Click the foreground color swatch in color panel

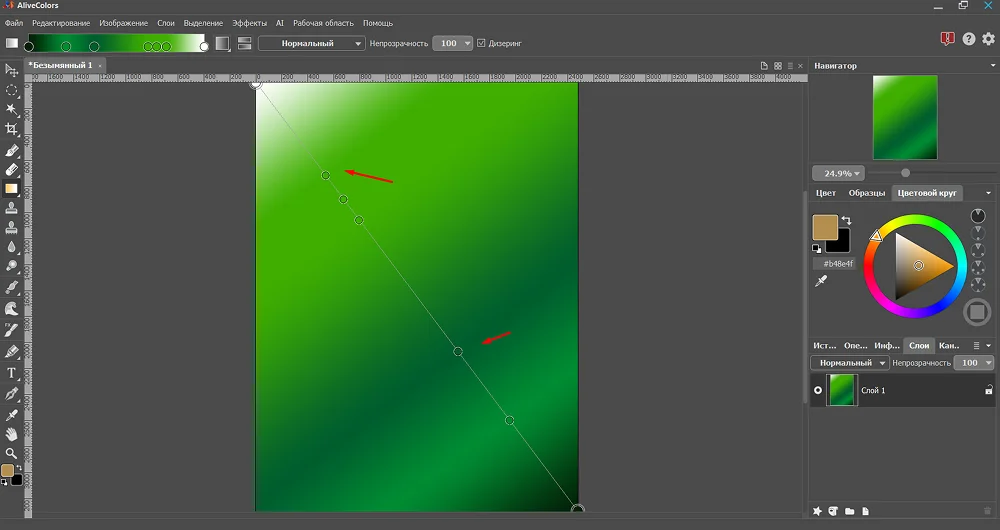tap(825, 227)
